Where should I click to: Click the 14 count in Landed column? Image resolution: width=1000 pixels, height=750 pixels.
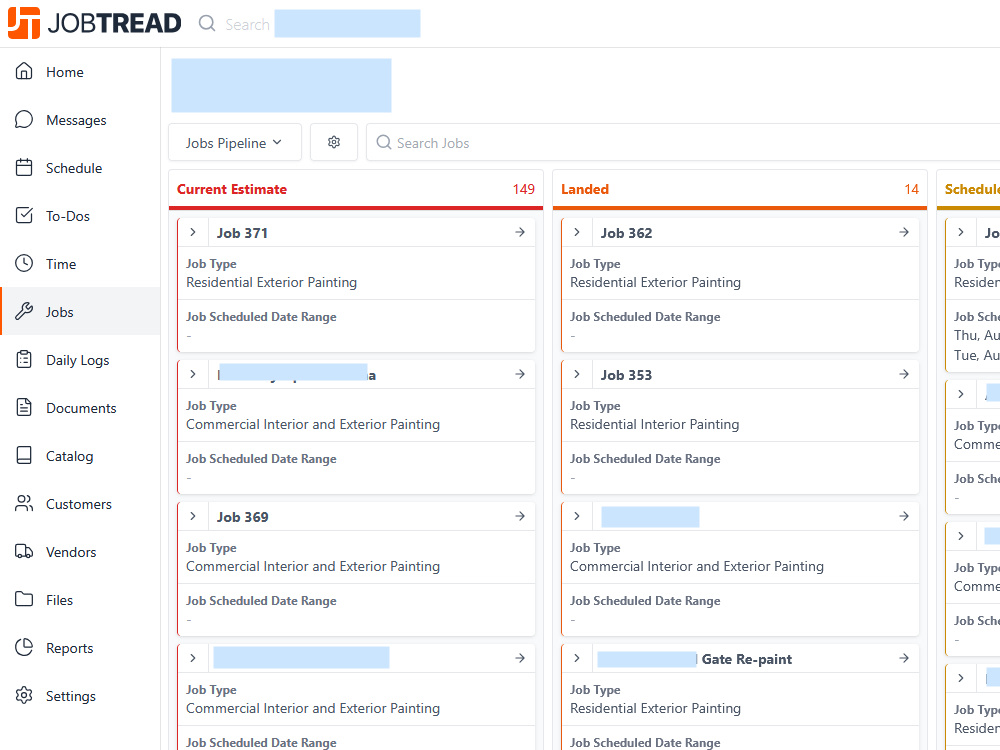[911, 189]
